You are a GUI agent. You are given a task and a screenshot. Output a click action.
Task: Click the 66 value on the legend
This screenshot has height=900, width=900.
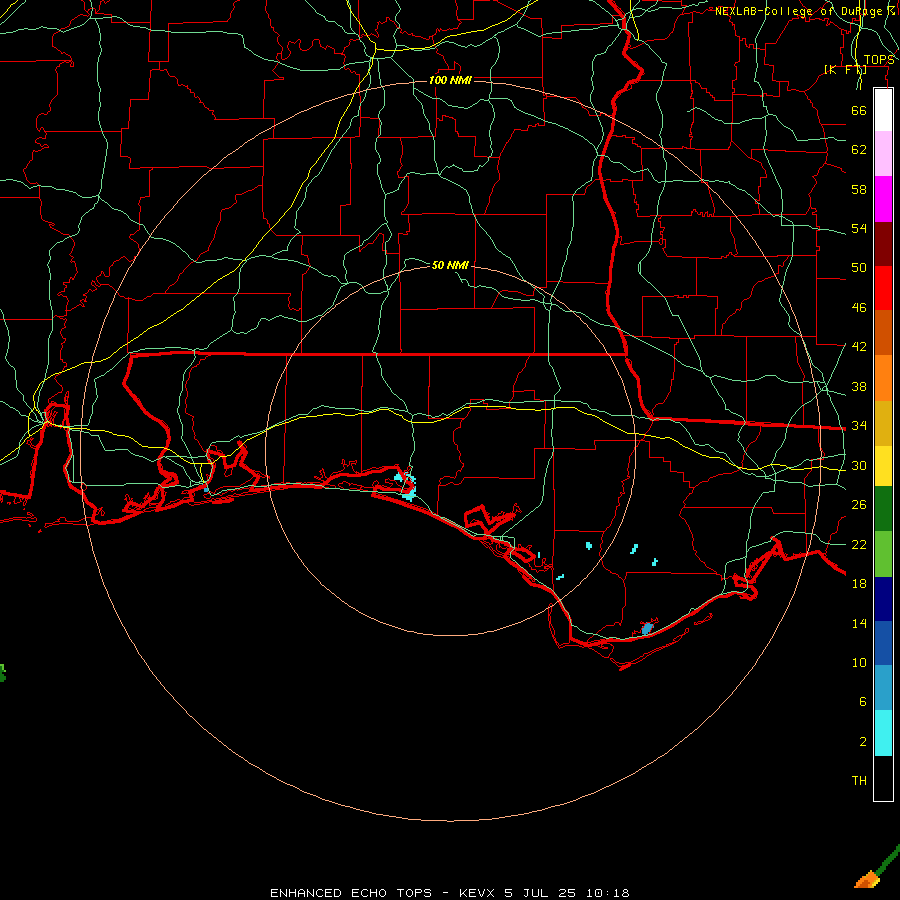tap(859, 110)
